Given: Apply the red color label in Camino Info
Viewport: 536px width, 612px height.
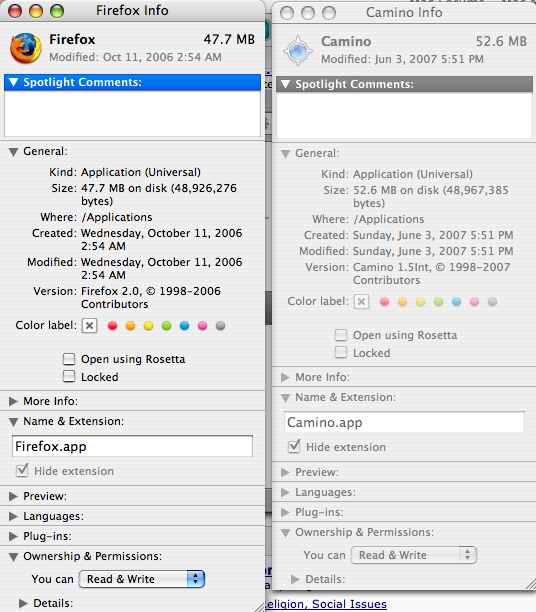Looking at the screenshot, I should [x=385, y=302].
